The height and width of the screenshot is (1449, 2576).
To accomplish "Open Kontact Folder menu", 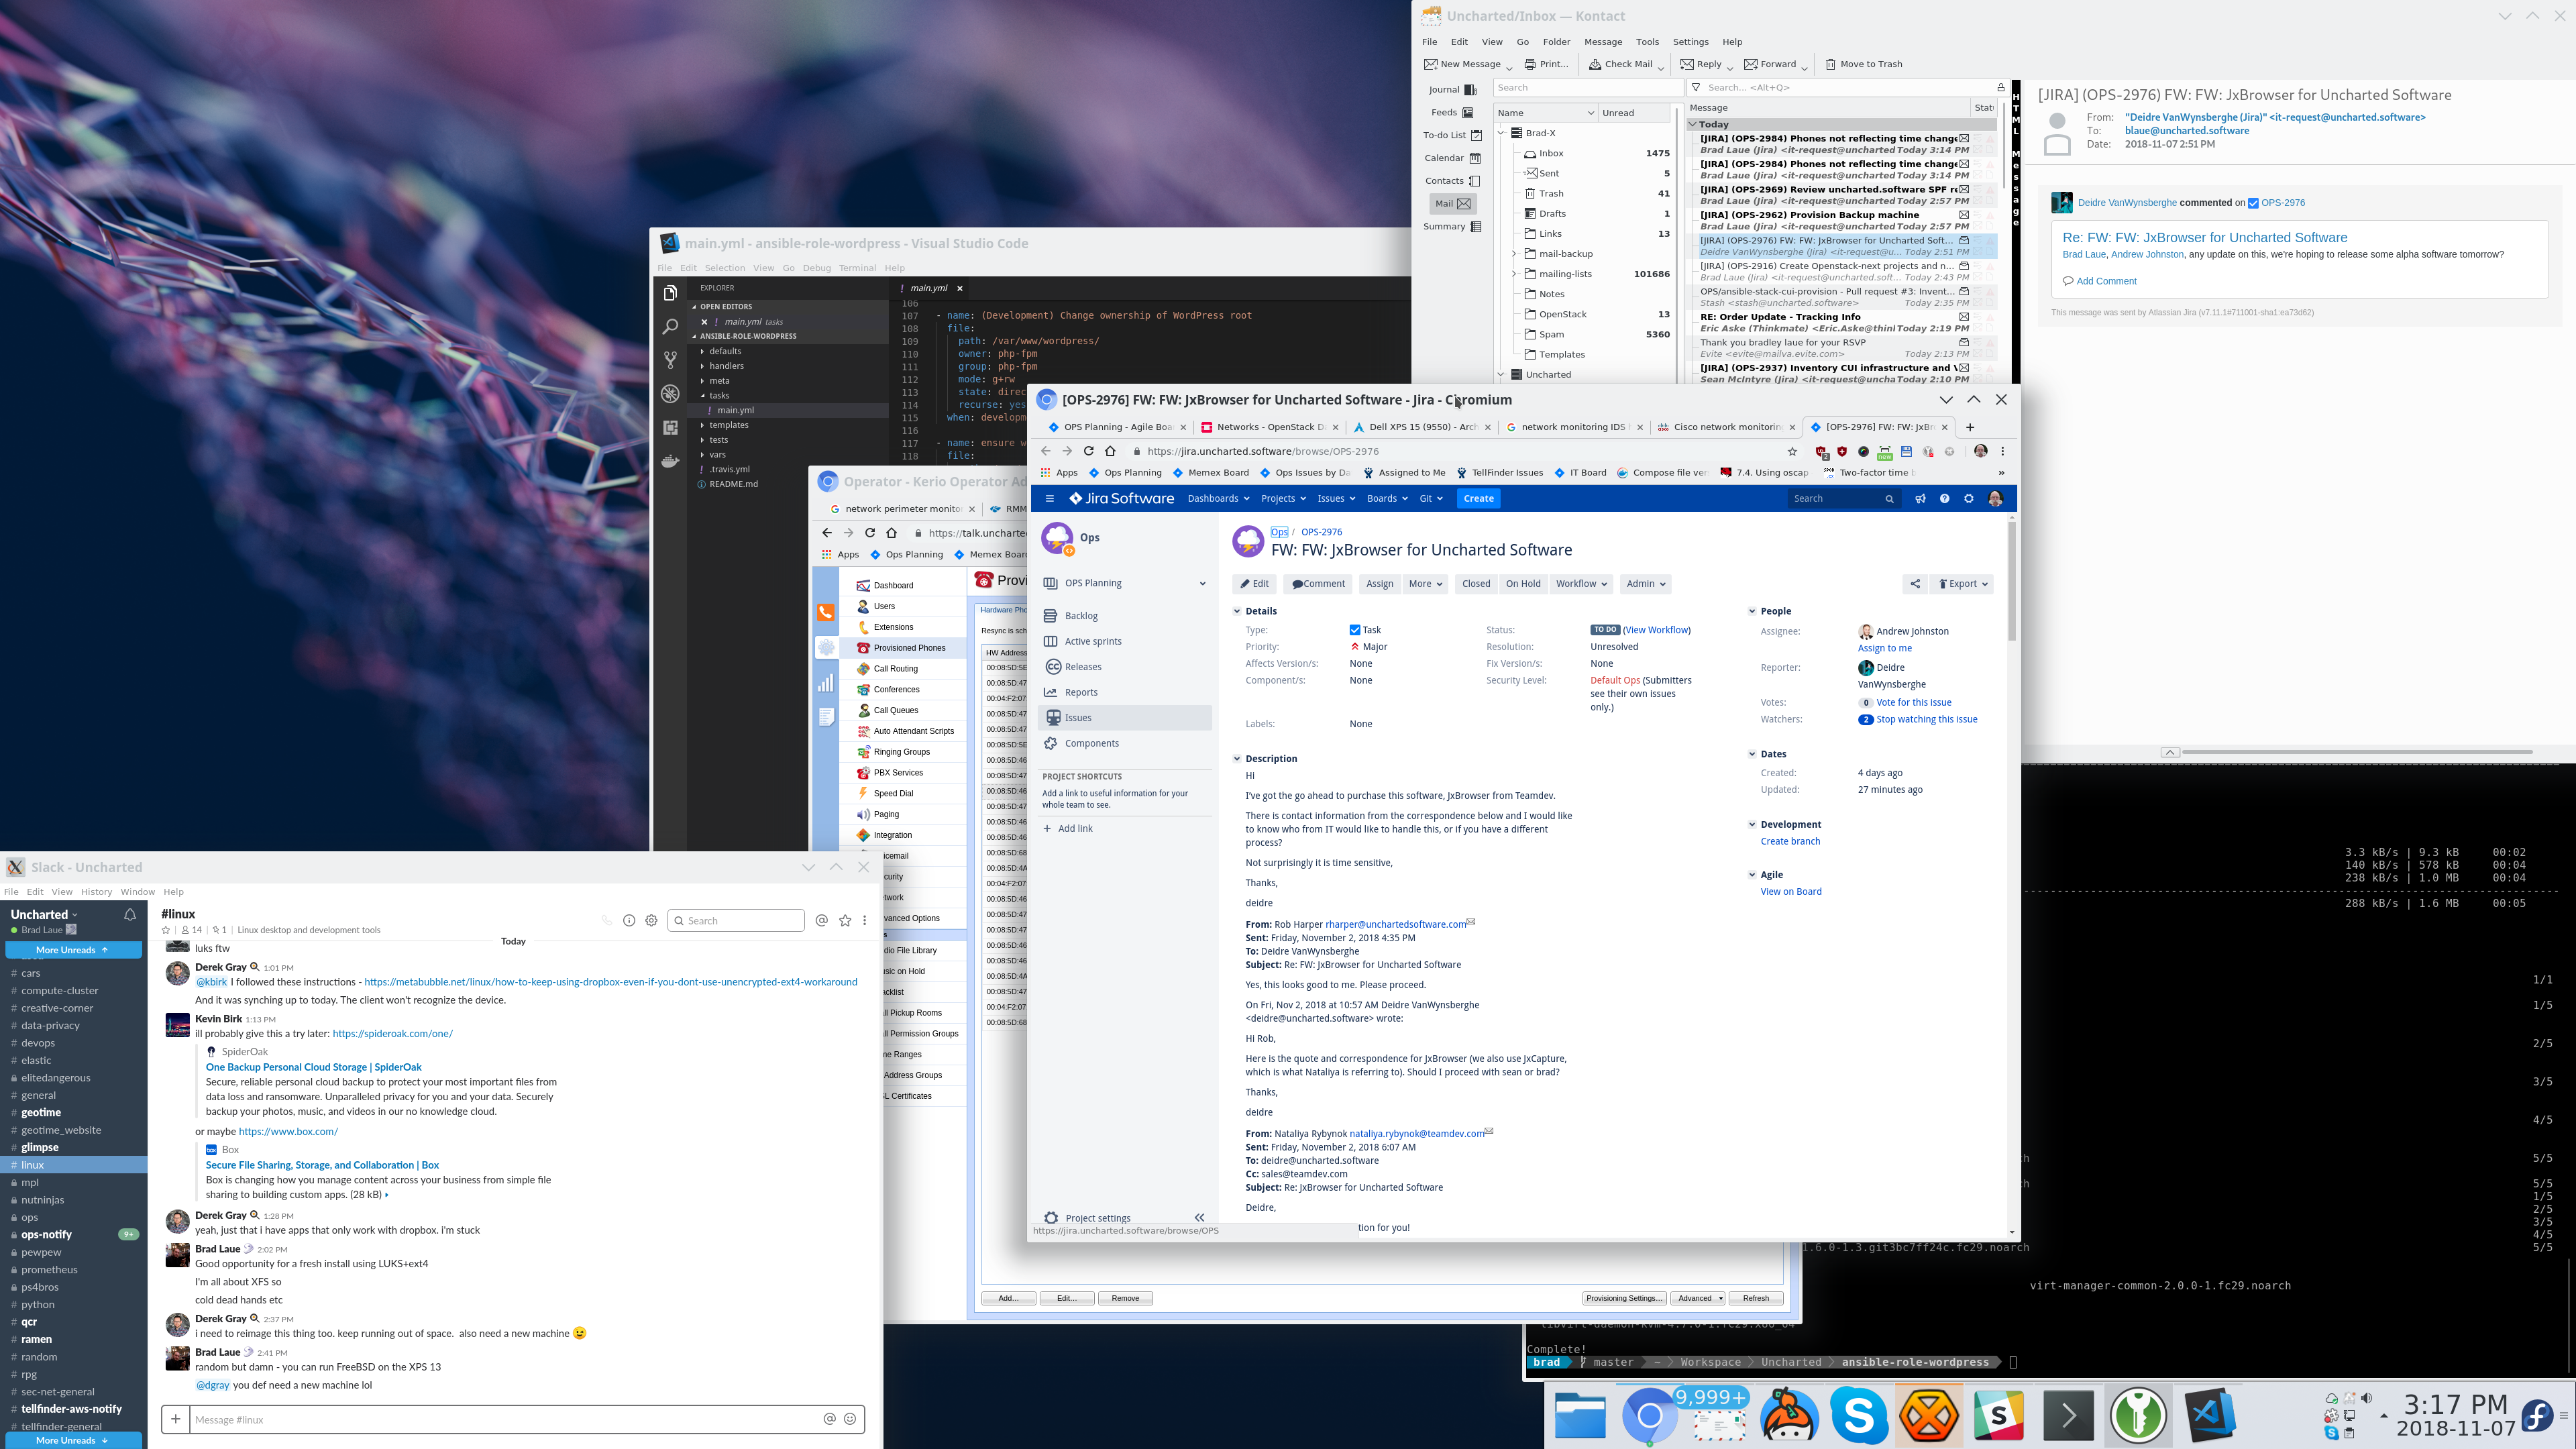I will click(x=1556, y=42).
